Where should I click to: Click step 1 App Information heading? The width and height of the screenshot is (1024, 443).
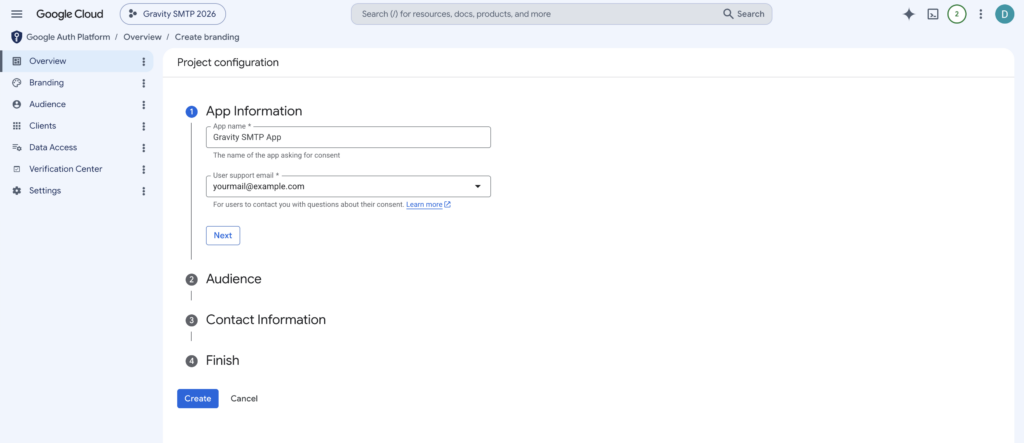pyautogui.click(x=254, y=111)
